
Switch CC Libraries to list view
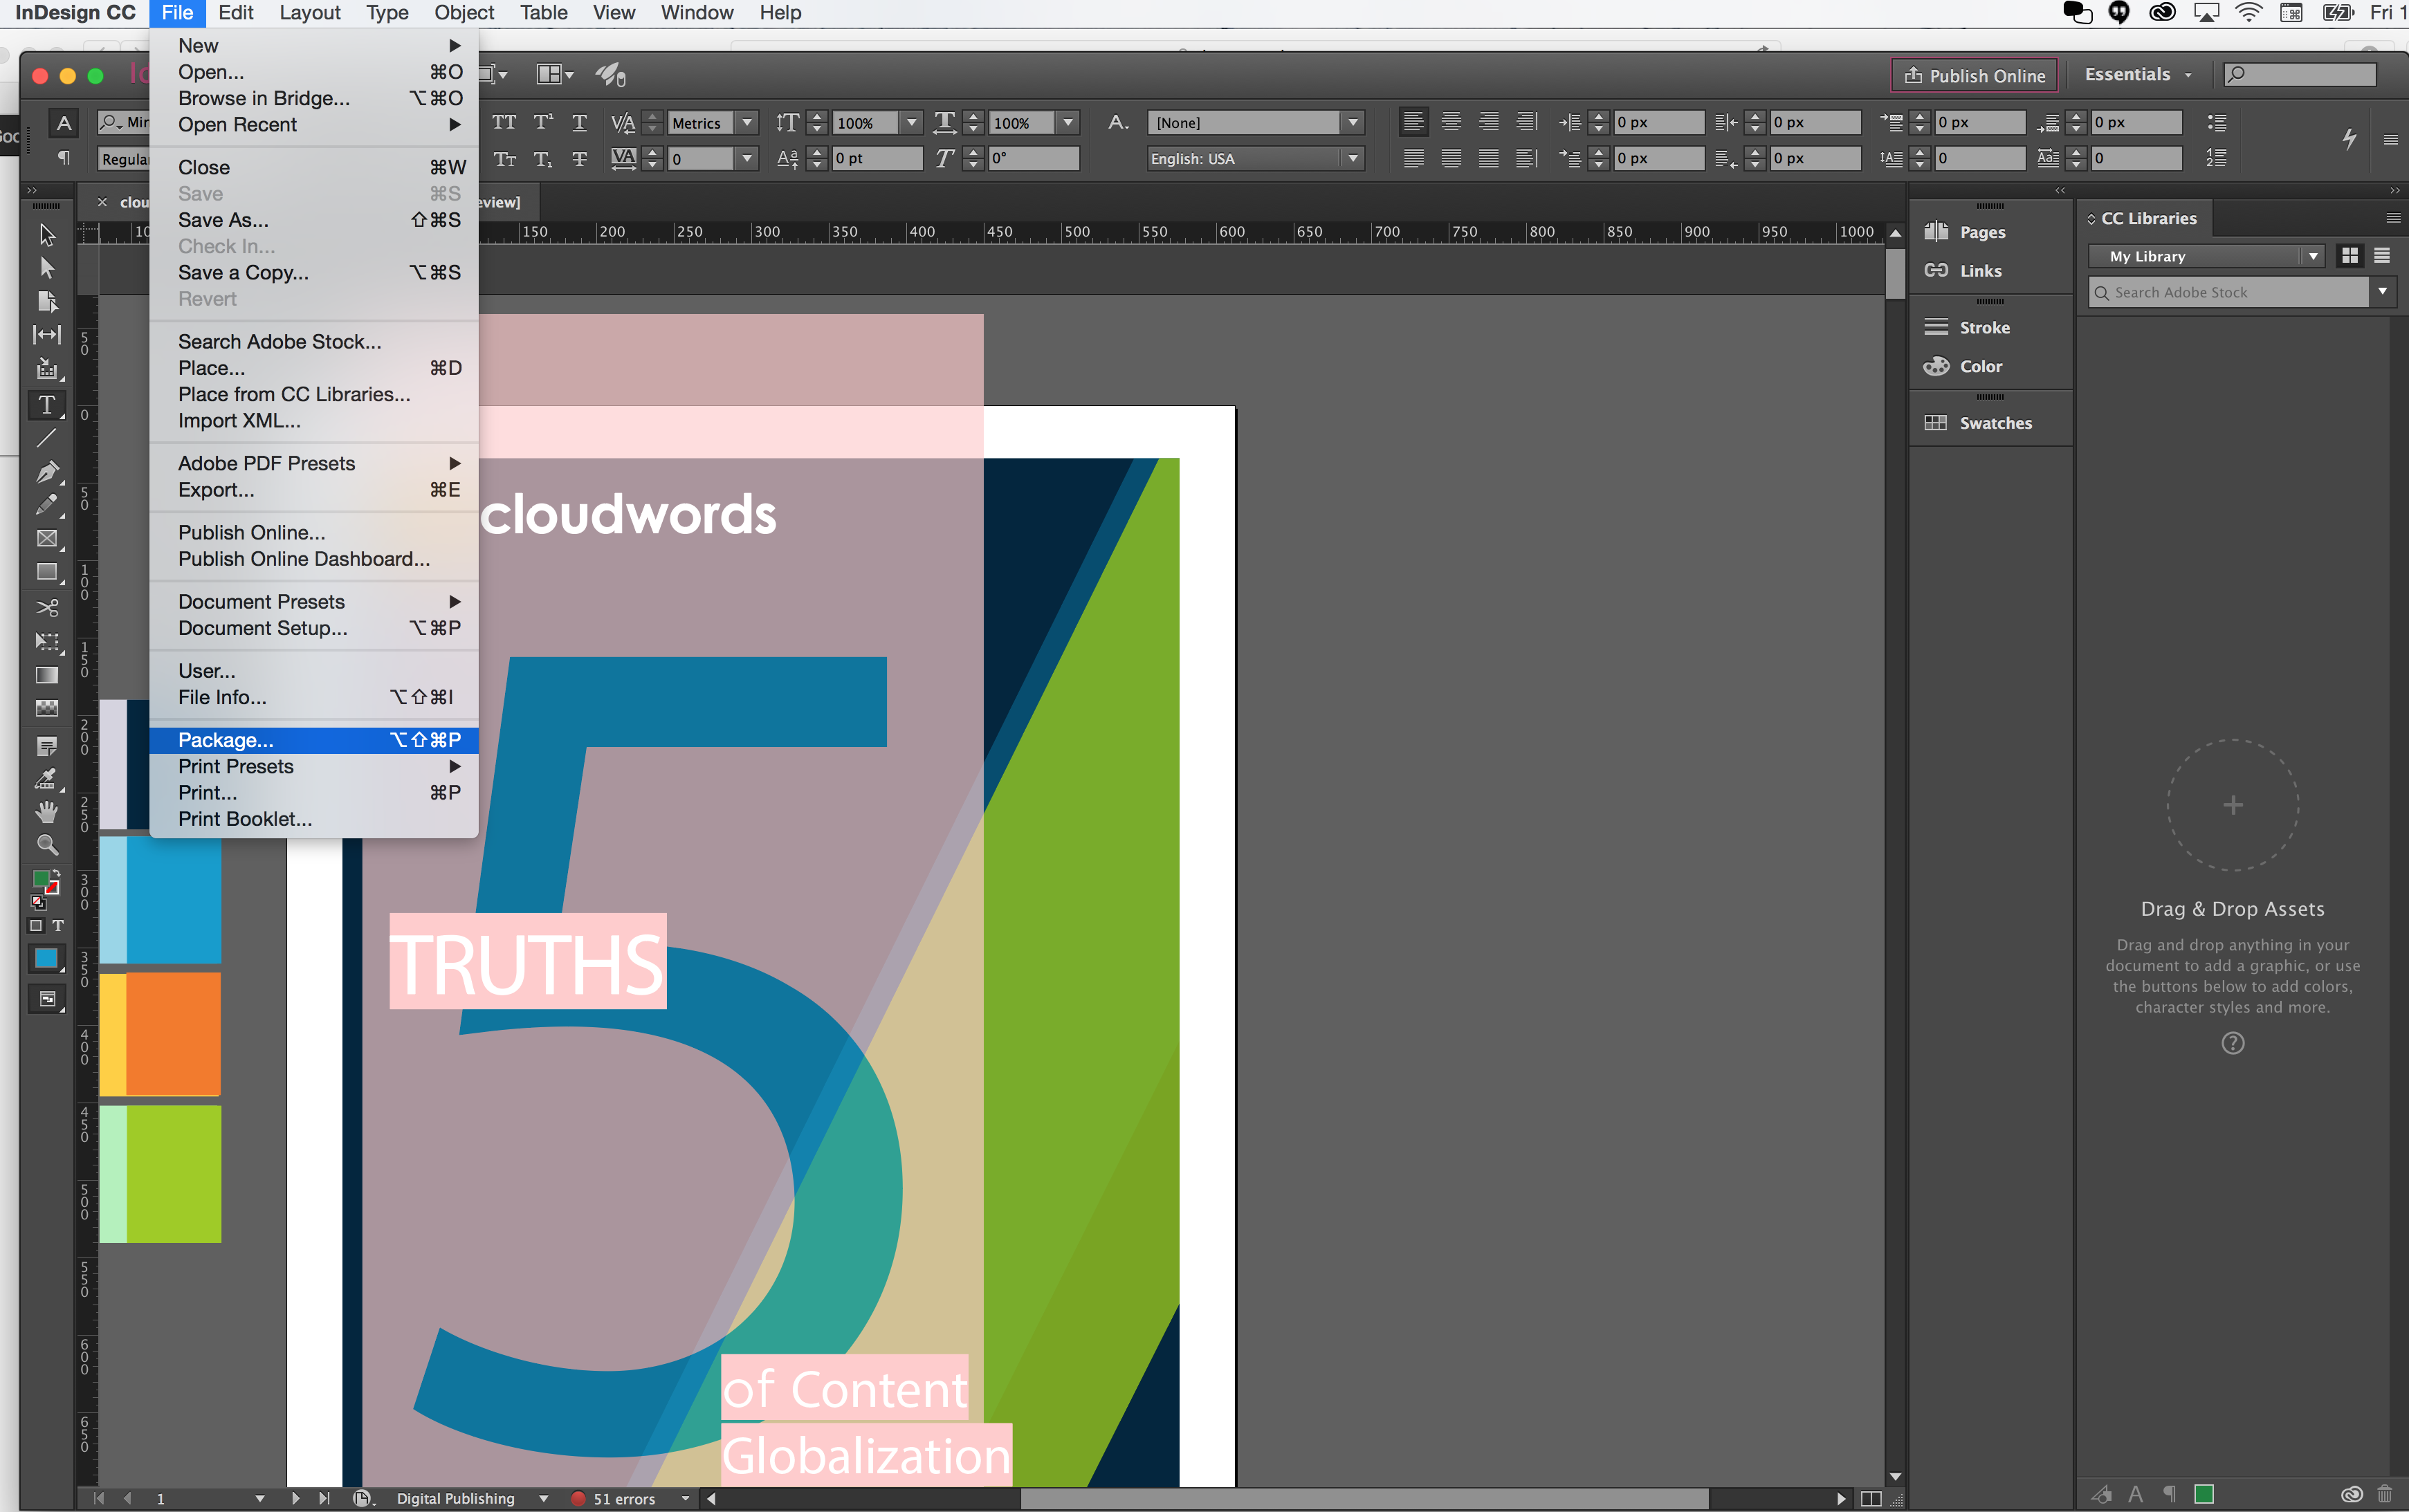[2382, 256]
